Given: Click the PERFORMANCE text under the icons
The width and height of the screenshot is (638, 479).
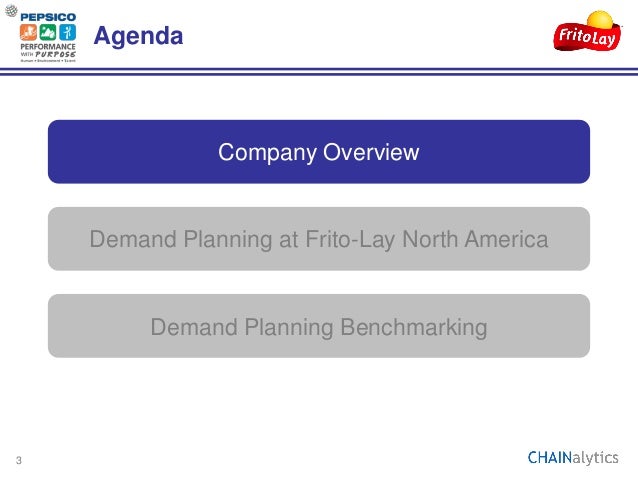Looking at the screenshot, I should click(48, 46).
